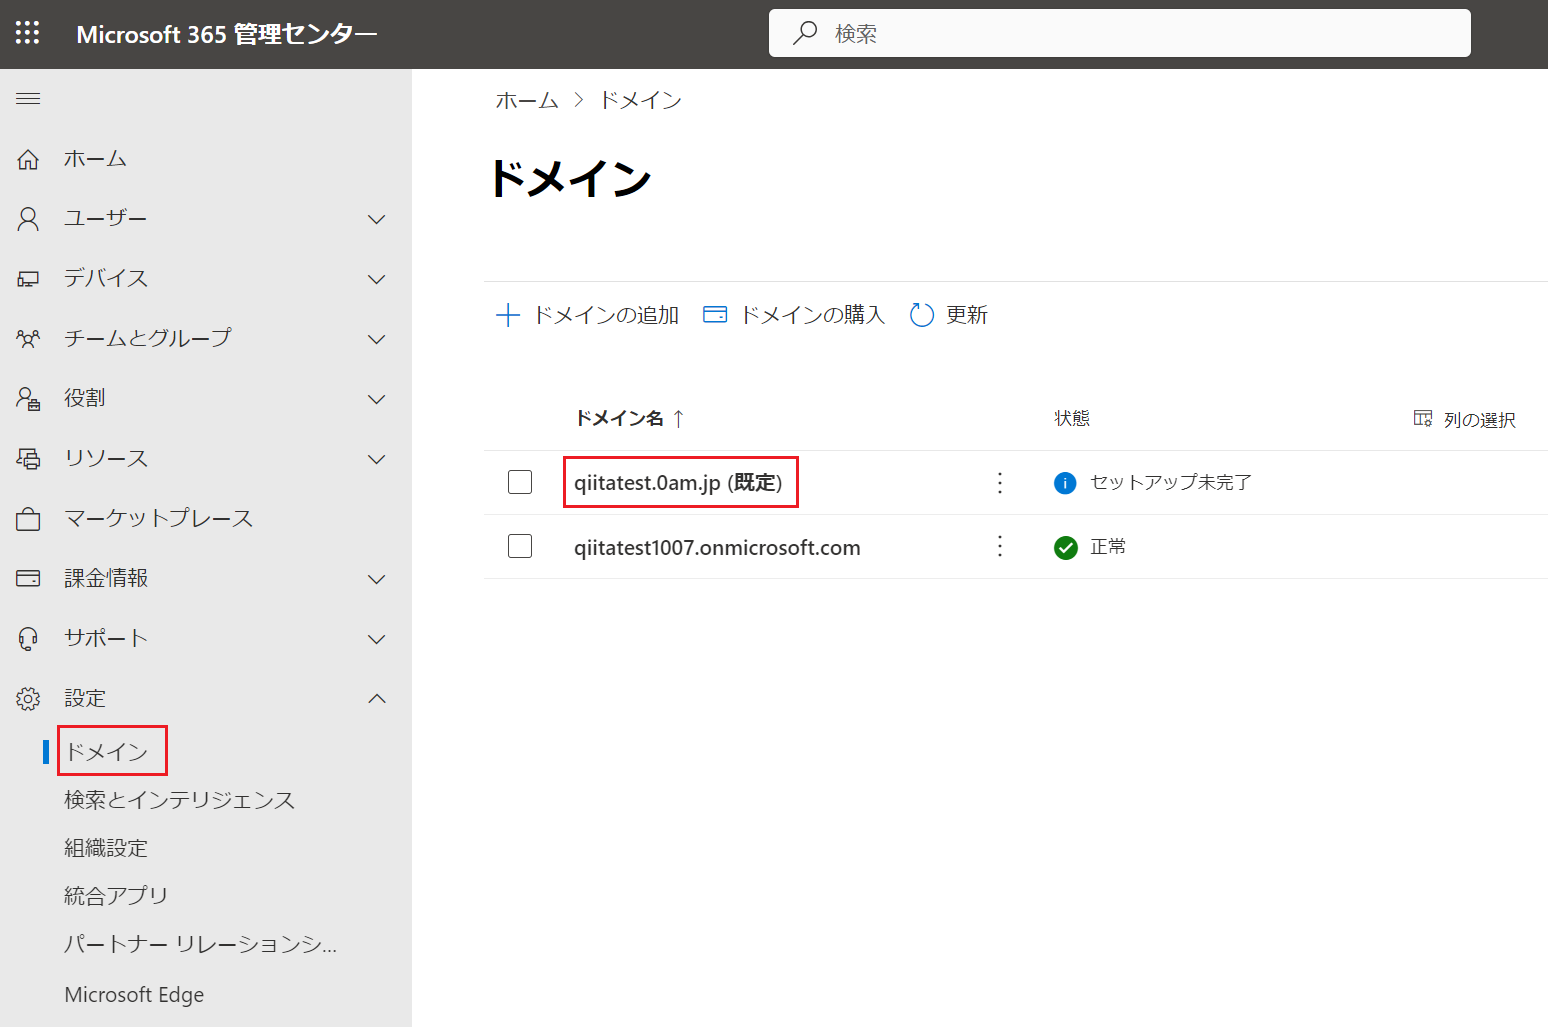Click ホーム breadcrumb link
This screenshot has height=1027, width=1548.
(x=527, y=100)
